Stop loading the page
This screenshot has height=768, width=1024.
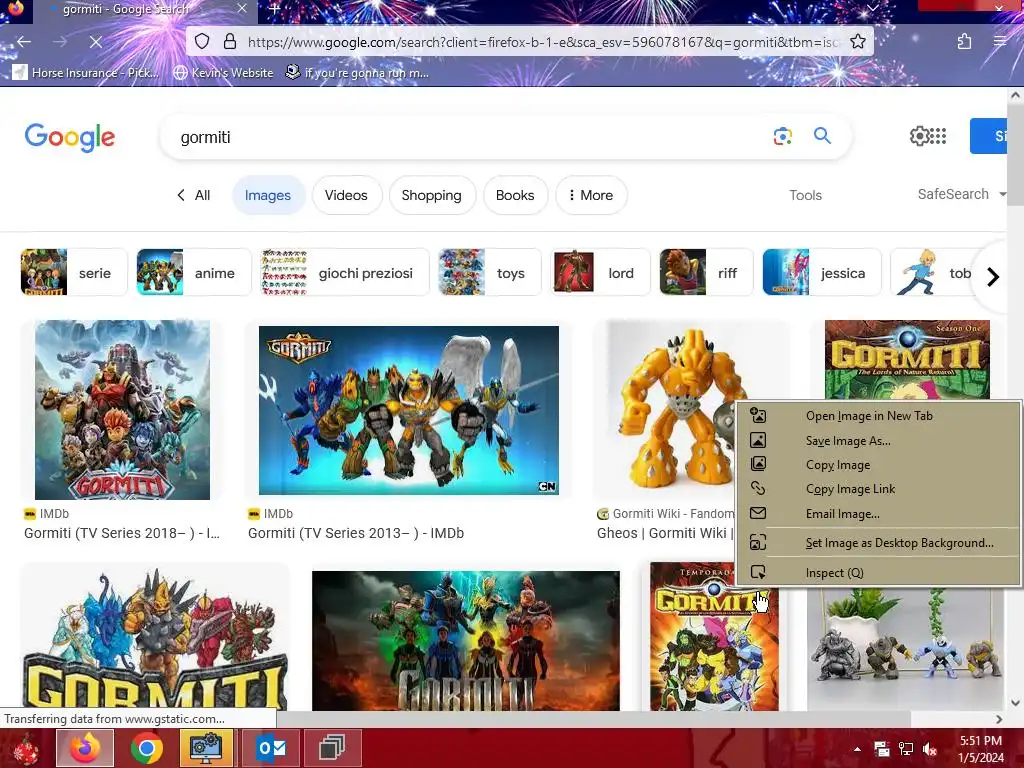(x=95, y=42)
